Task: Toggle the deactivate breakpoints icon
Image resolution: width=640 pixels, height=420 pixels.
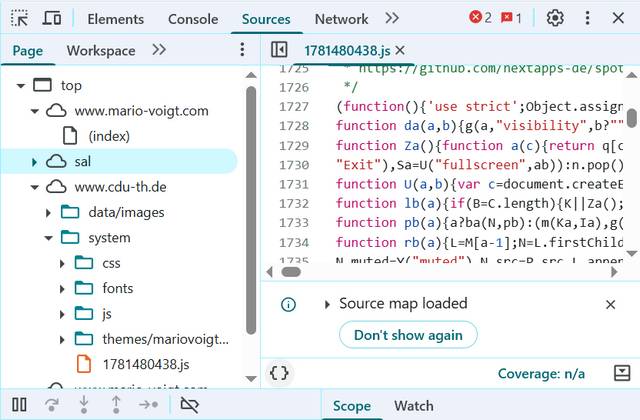Action: click(189, 404)
